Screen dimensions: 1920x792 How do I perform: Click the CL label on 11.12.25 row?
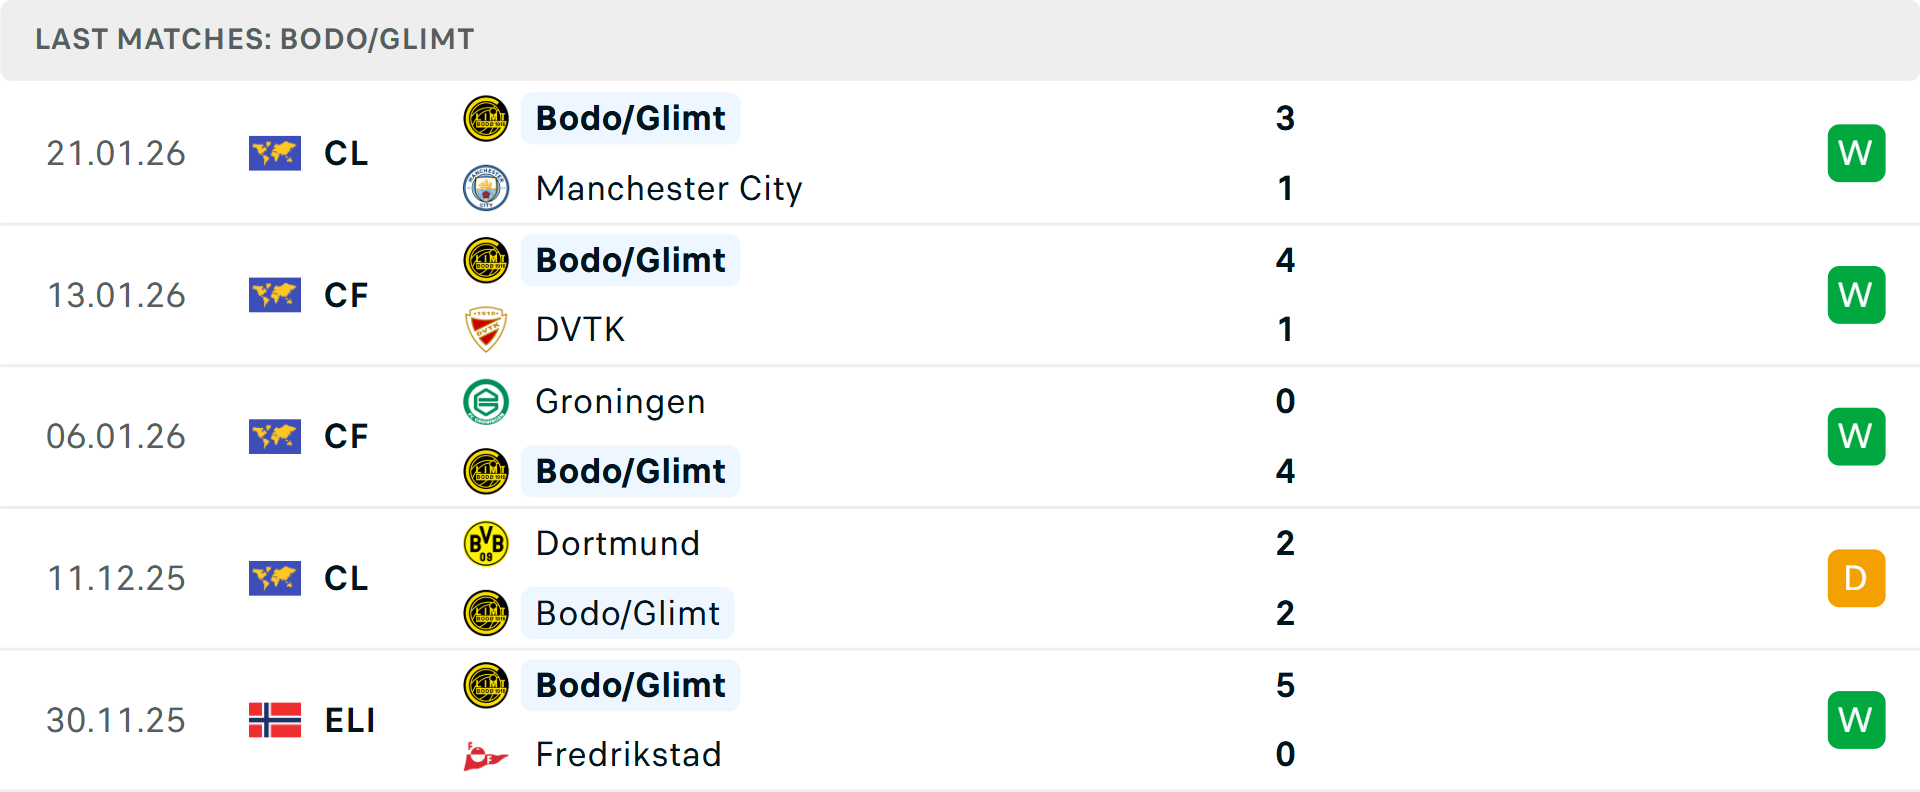(x=346, y=578)
